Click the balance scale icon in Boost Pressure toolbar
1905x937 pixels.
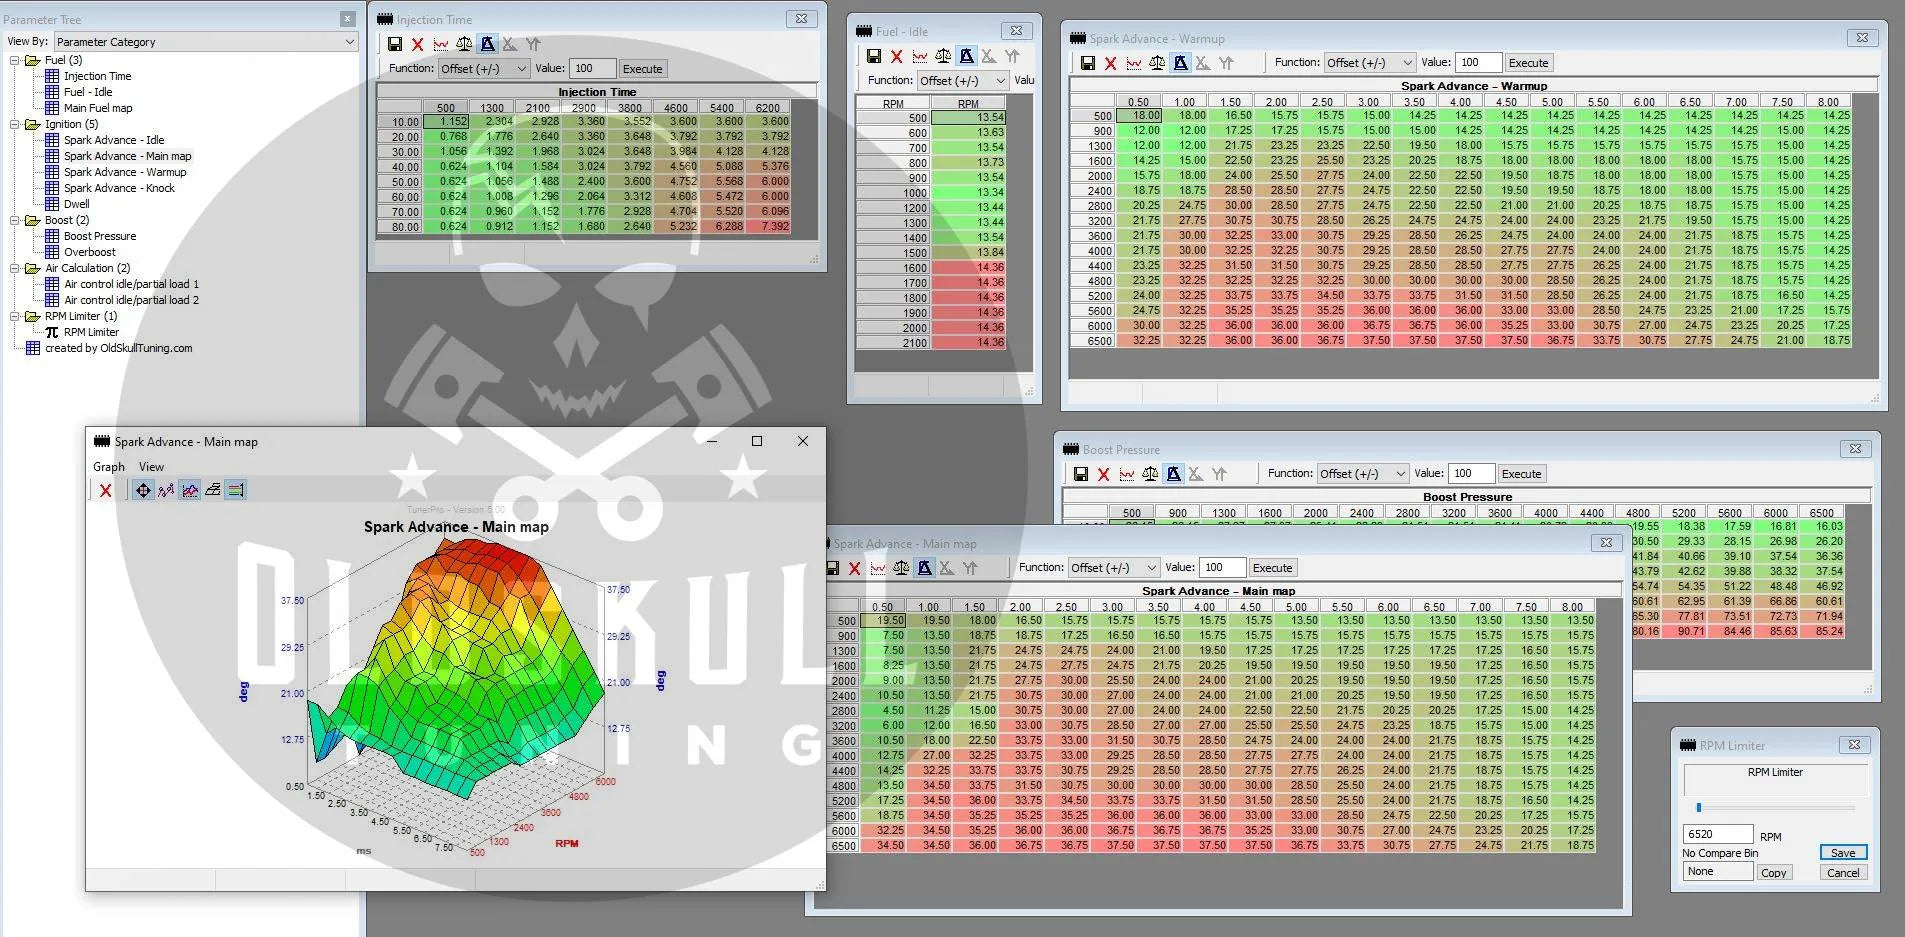1150,474
